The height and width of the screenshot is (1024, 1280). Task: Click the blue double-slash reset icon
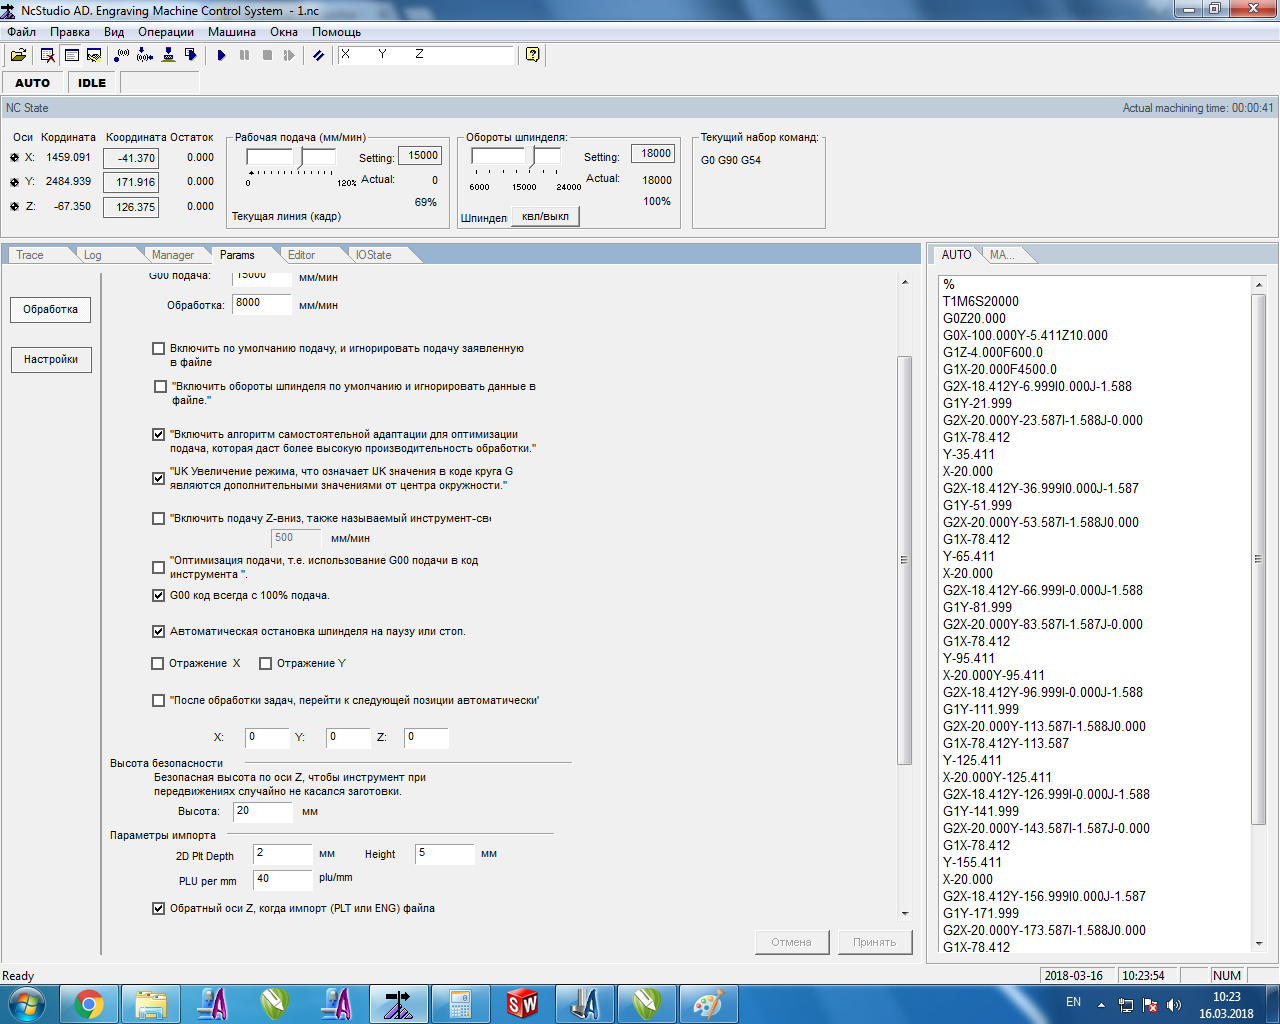coord(318,55)
